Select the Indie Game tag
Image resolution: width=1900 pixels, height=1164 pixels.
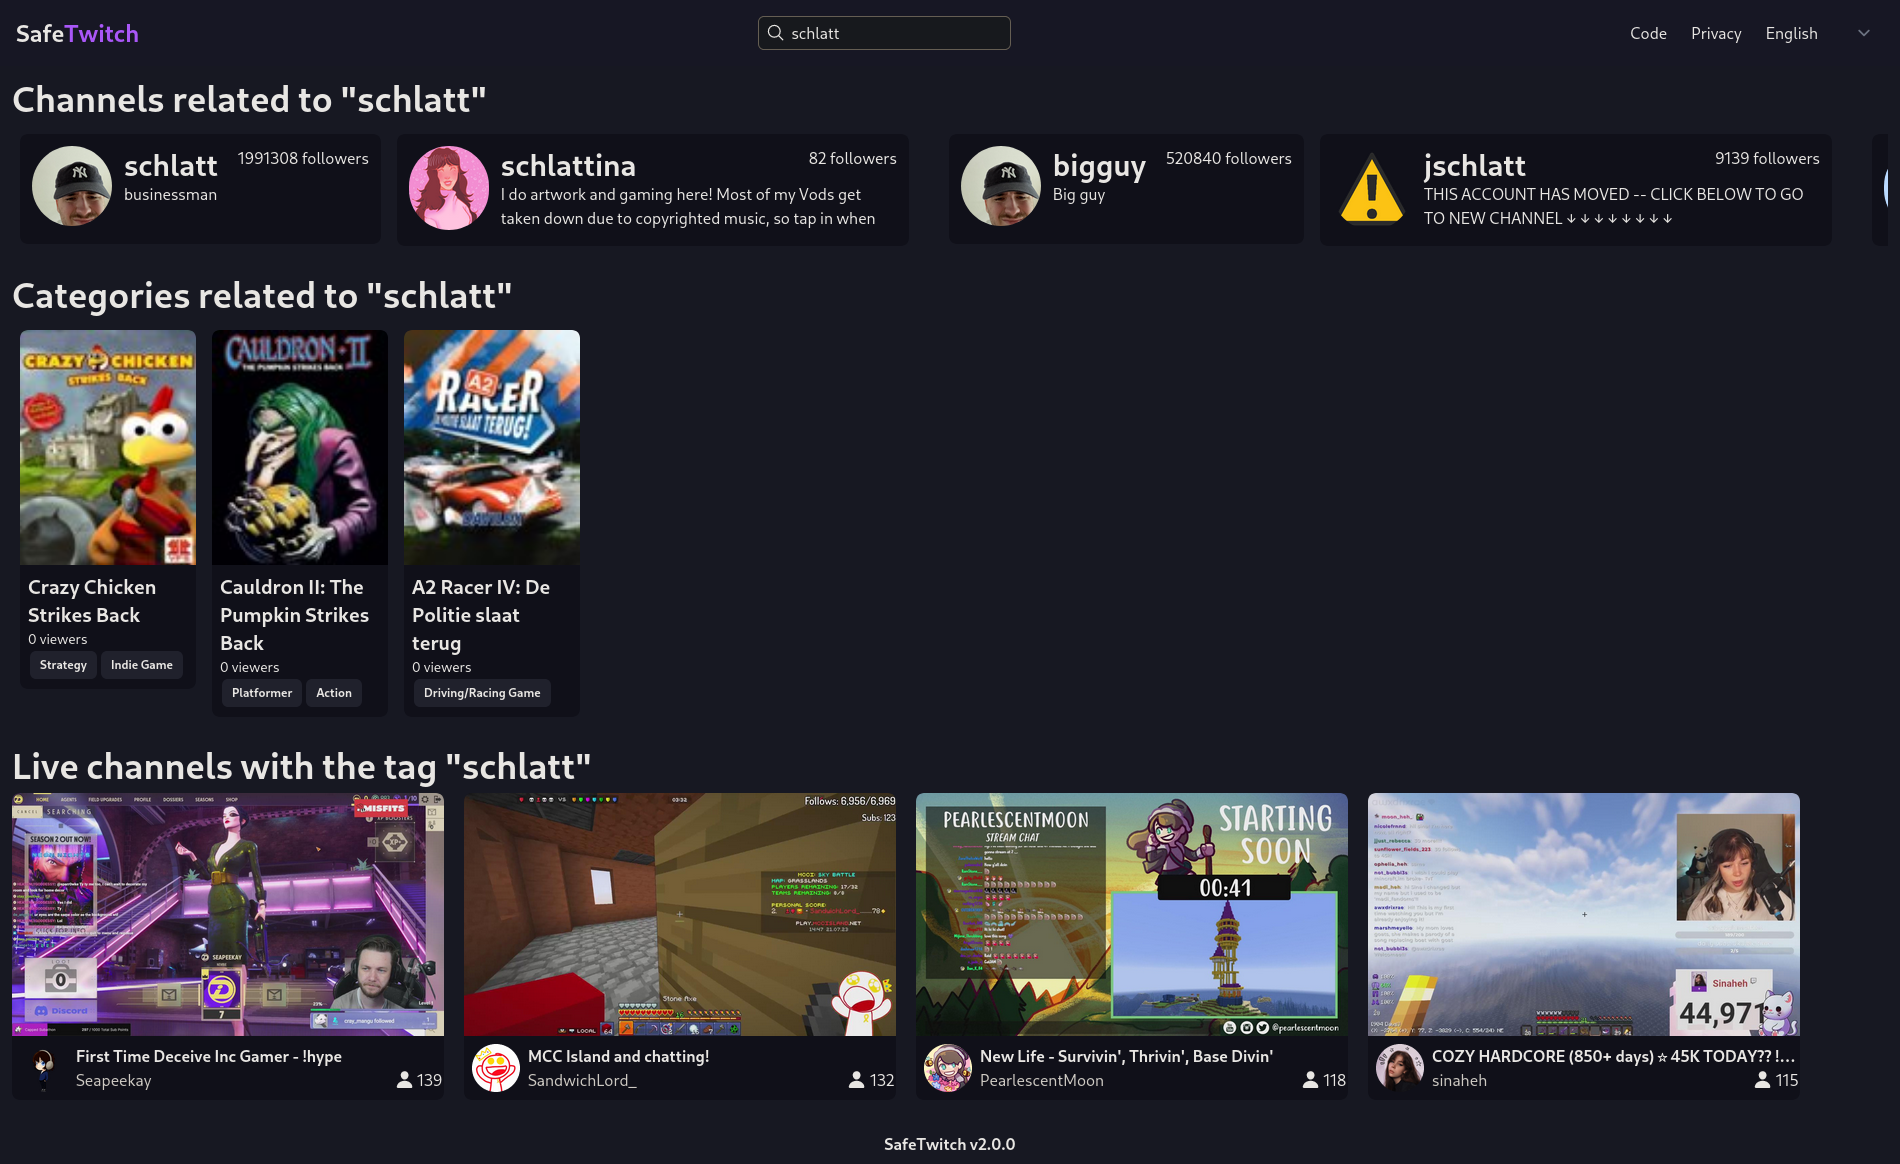pyautogui.click(x=142, y=665)
